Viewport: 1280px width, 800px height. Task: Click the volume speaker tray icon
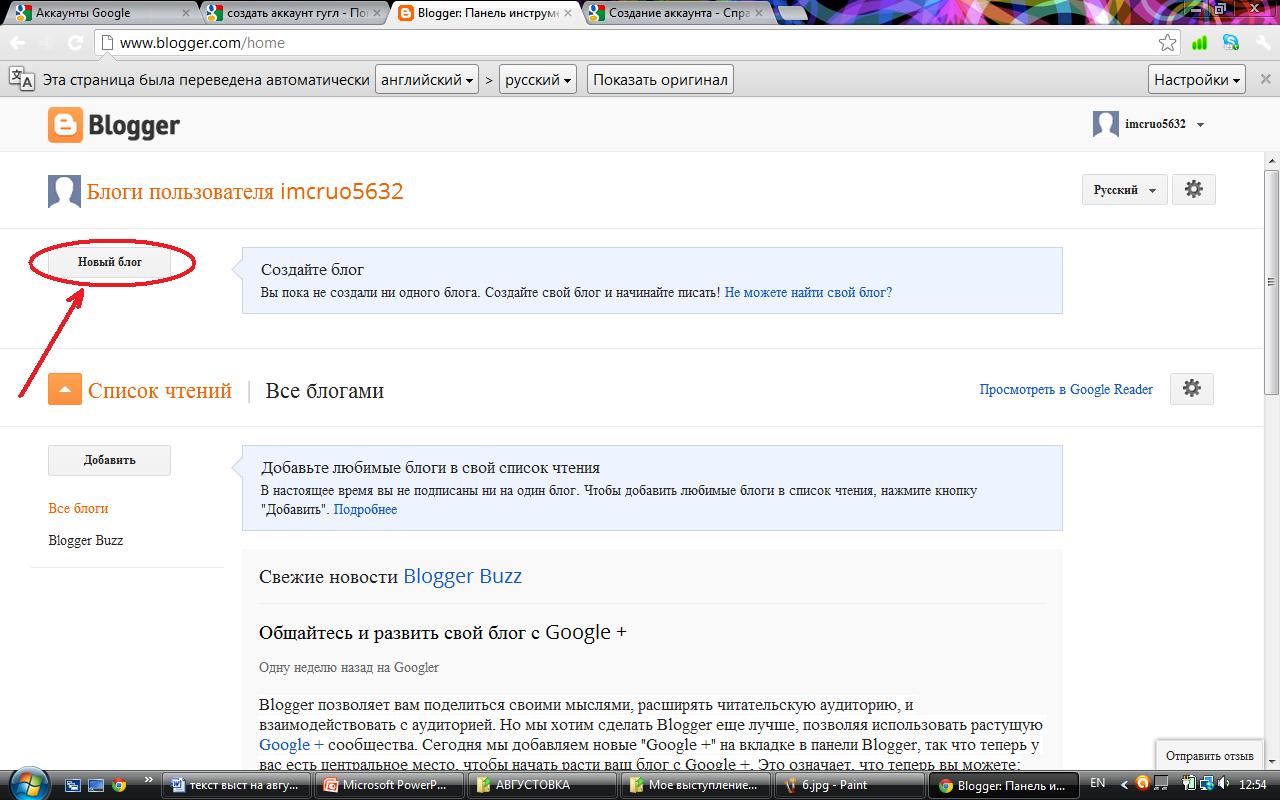pos(1221,784)
